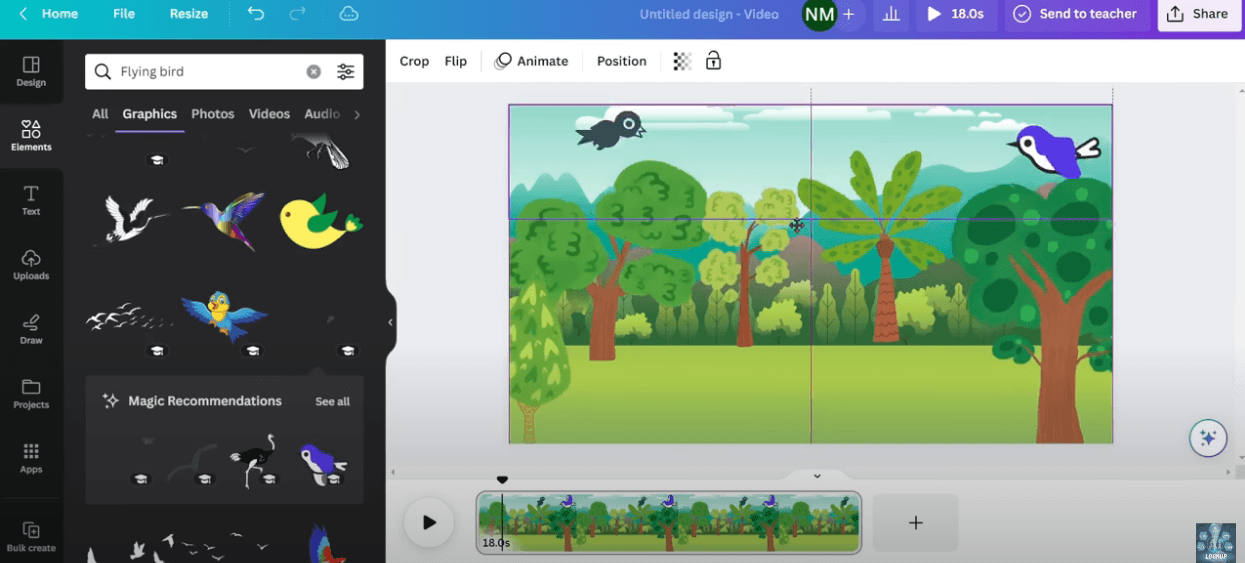1245x563 pixels.
Task: Select the colorful hummingbird graphic
Action: pyautogui.click(x=225, y=220)
